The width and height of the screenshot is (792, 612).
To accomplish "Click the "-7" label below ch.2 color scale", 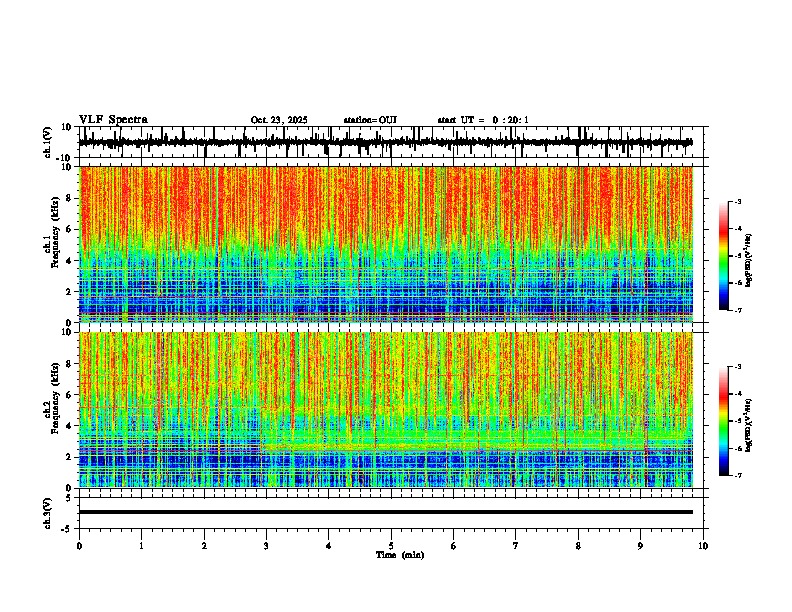I will (x=737, y=475).
